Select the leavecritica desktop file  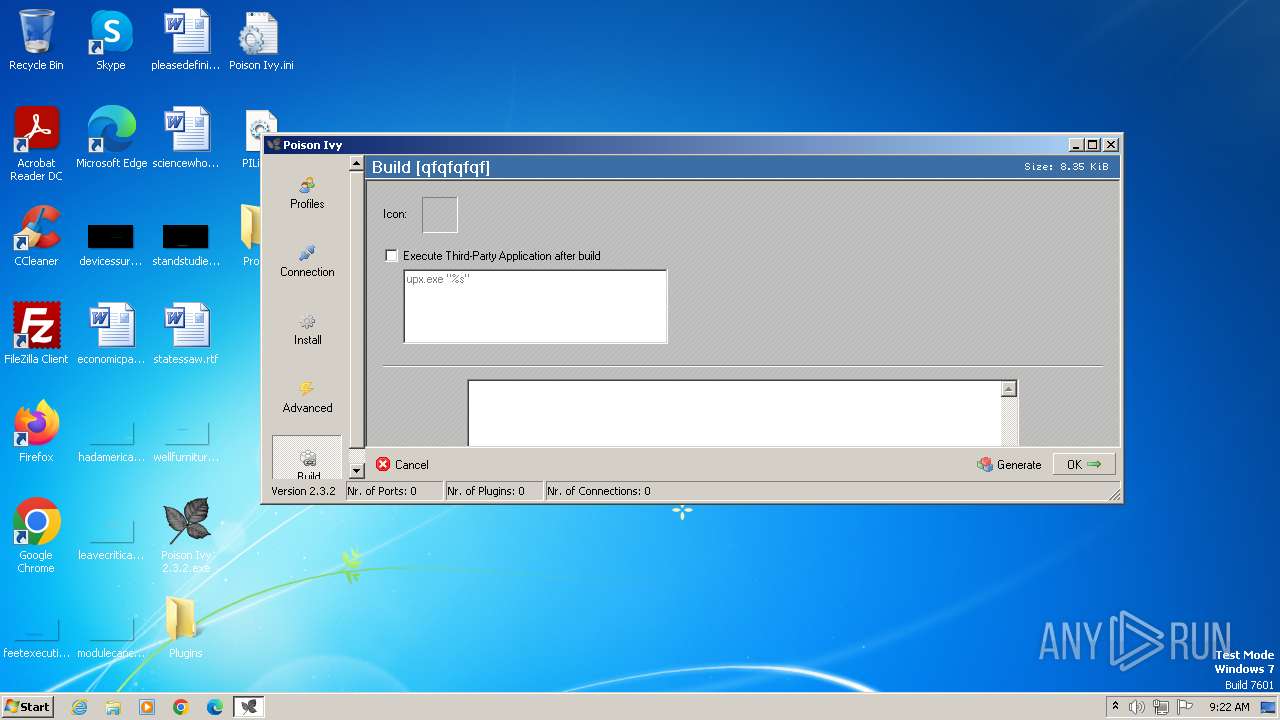(111, 538)
